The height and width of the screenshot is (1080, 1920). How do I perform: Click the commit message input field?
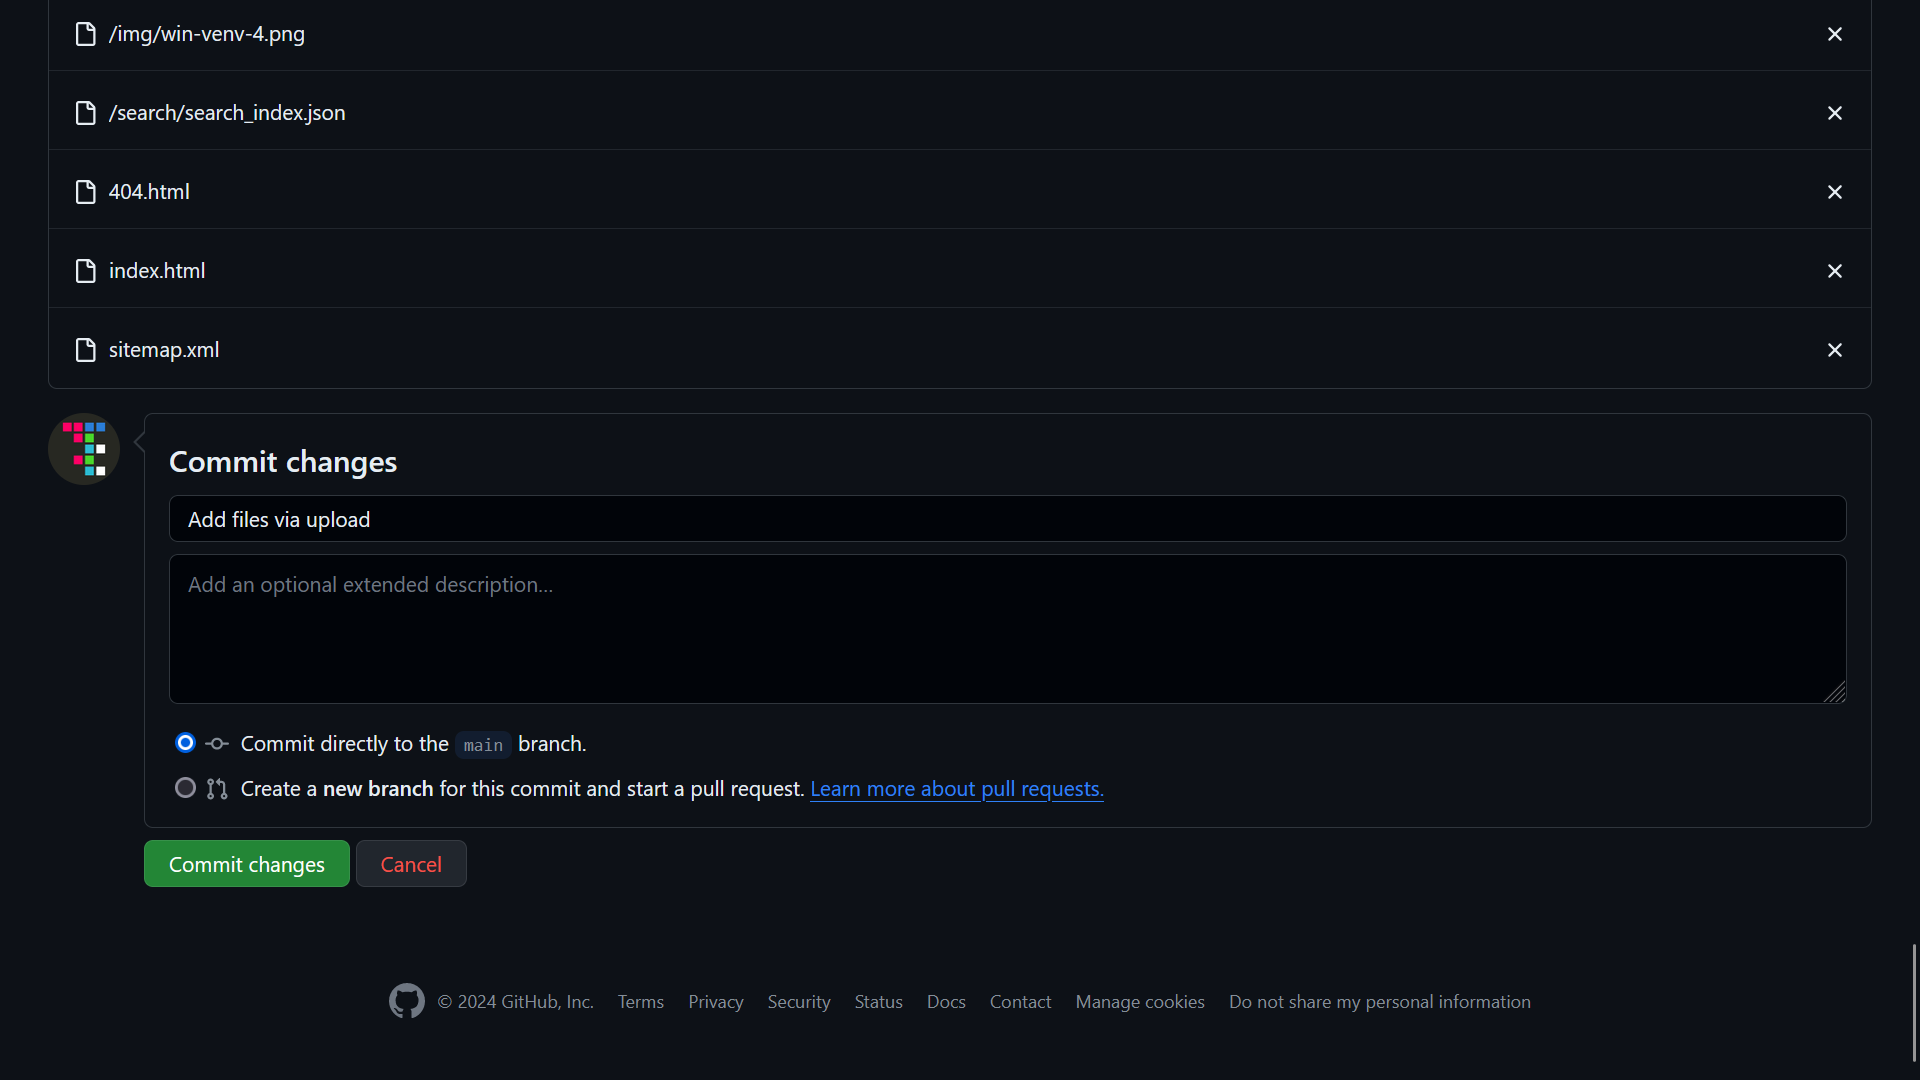[1007, 518]
